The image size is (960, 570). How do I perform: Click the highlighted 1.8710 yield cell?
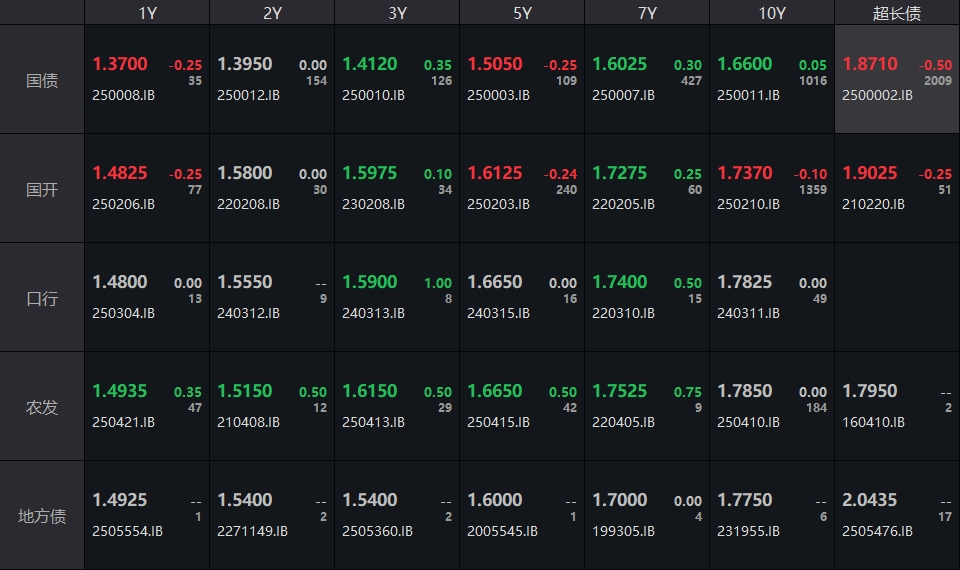(870, 64)
